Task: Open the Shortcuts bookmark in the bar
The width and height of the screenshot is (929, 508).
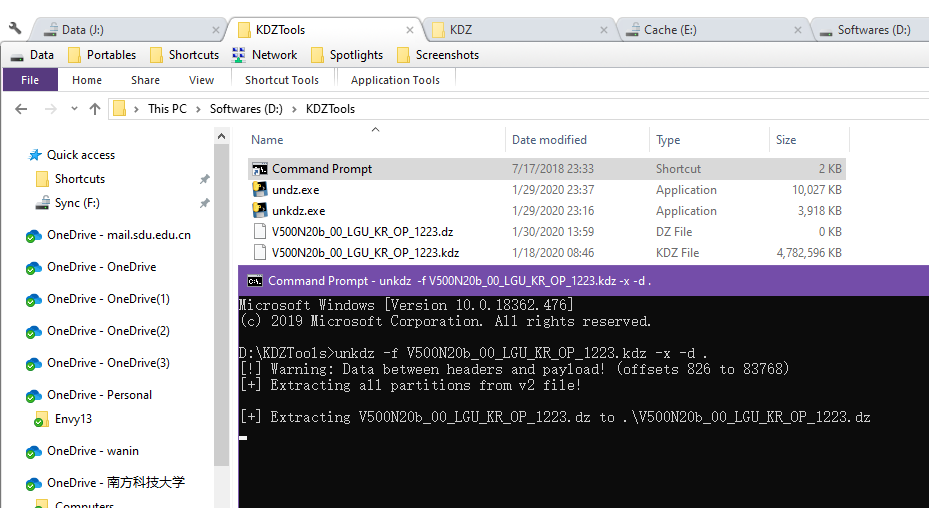Action: pos(184,55)
